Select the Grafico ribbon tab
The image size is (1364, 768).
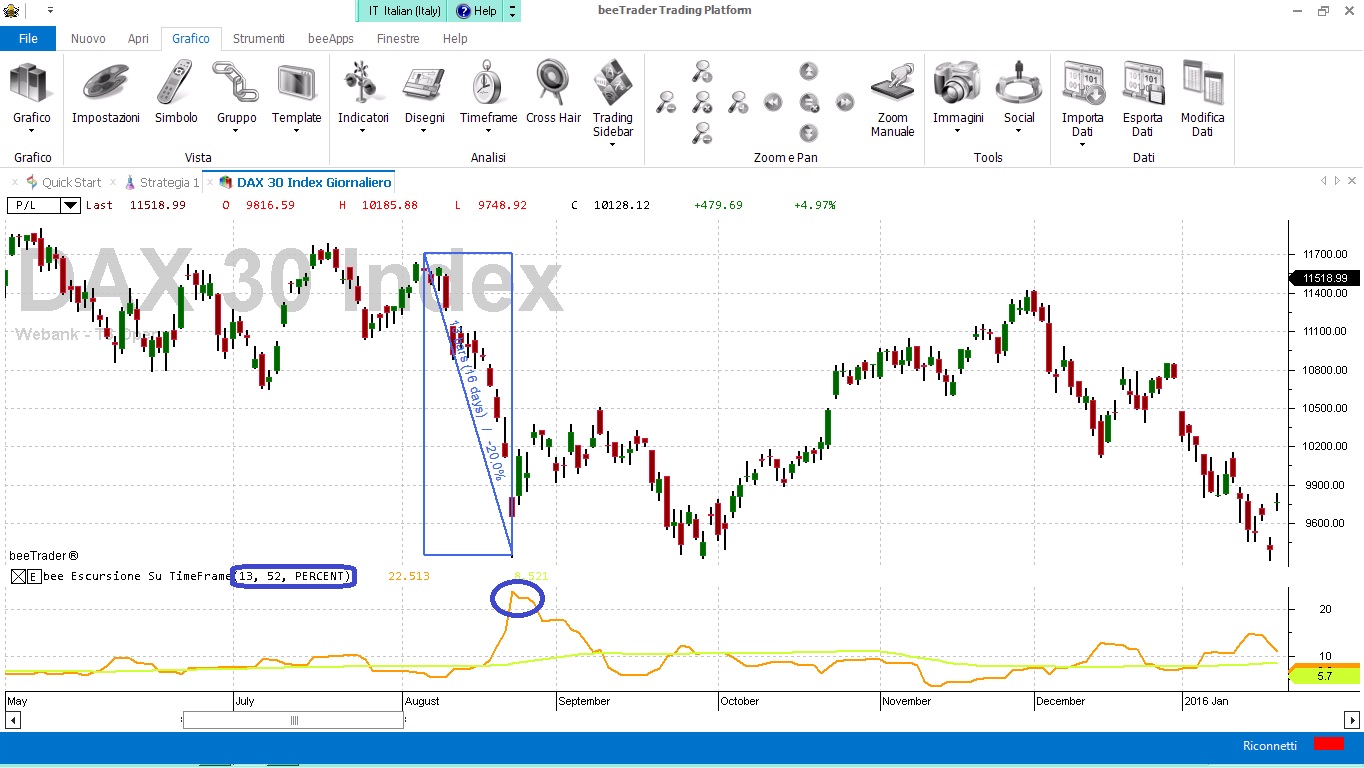coord(191,39)
